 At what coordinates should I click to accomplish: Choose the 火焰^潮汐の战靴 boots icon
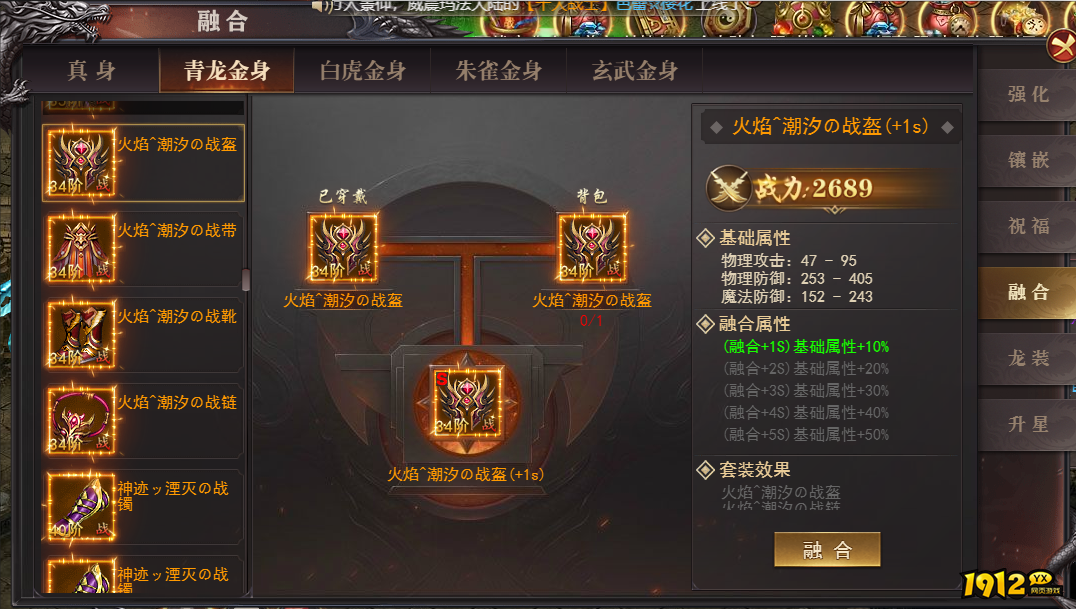80,334
